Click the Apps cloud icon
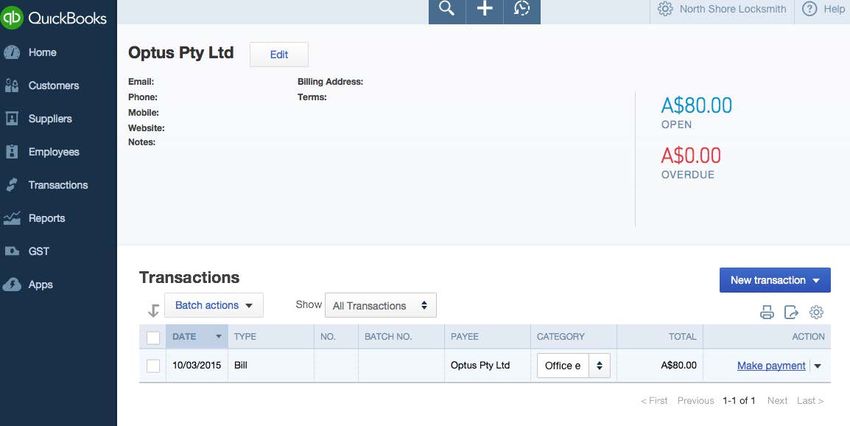Viewport: 850px width, 426px height. click(12, 285)
